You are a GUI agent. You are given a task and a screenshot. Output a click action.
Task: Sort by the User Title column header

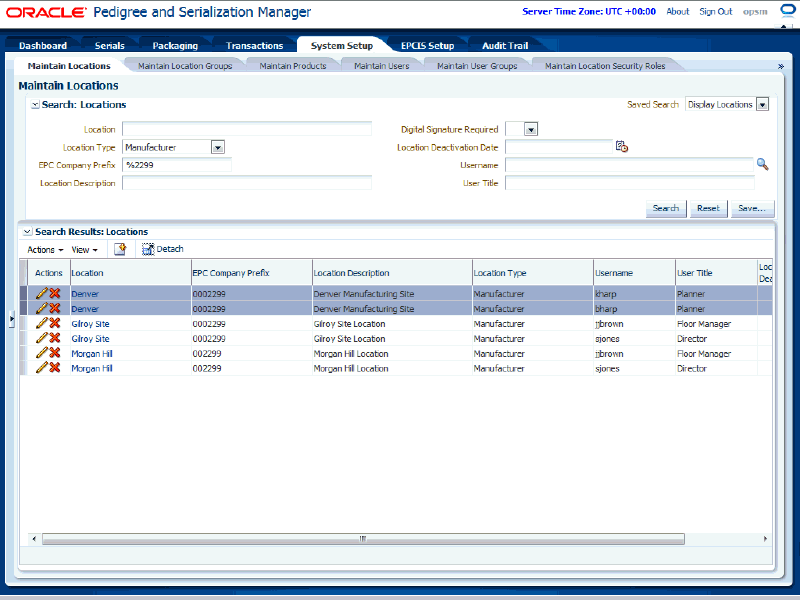coord(716,272)
